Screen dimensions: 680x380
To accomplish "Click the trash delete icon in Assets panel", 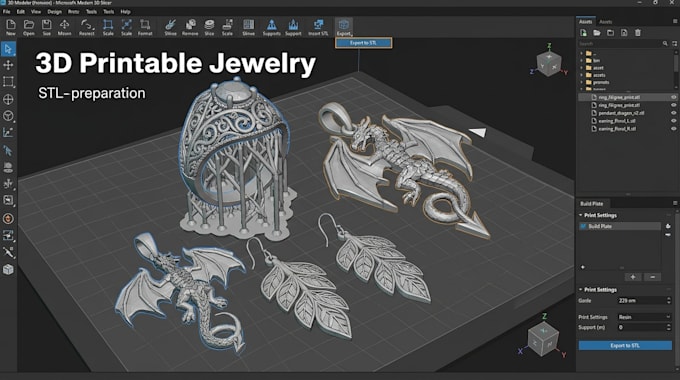I will coord(638,33).
